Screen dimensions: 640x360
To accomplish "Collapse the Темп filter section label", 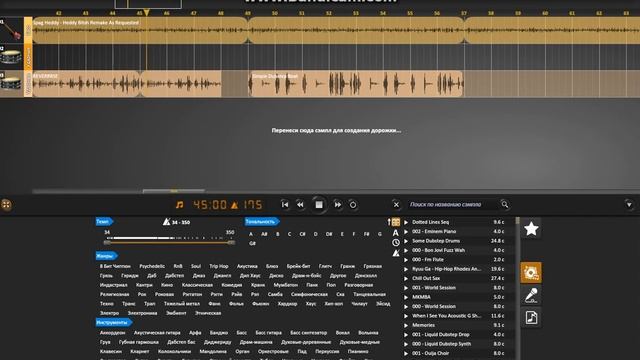I will click(x=104, y=222).
